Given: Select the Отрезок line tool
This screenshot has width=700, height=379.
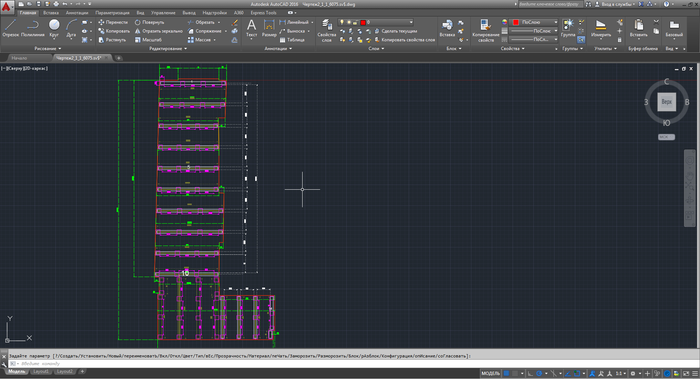Looking at the screenshot, I should click(10, 28).
